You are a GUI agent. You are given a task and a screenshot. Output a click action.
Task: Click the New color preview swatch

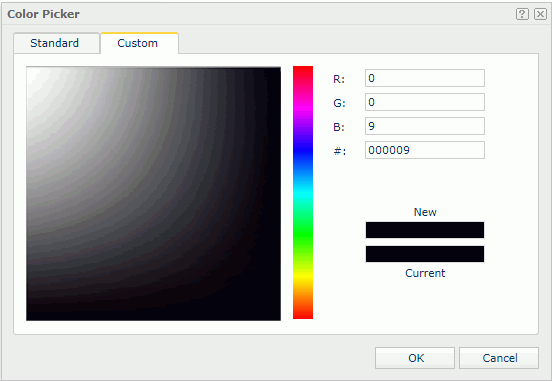[425, 230]
